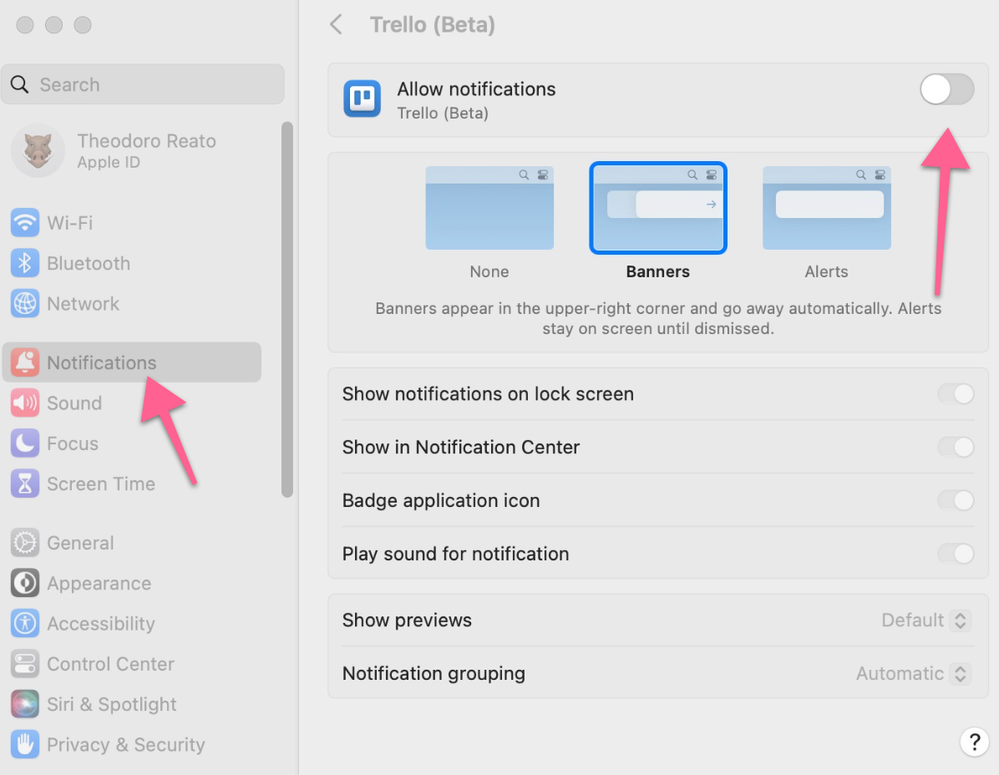The width and height of the screenshot is (999, 775).
Task: Open General settings label
Action: click(x=80, y=543)
